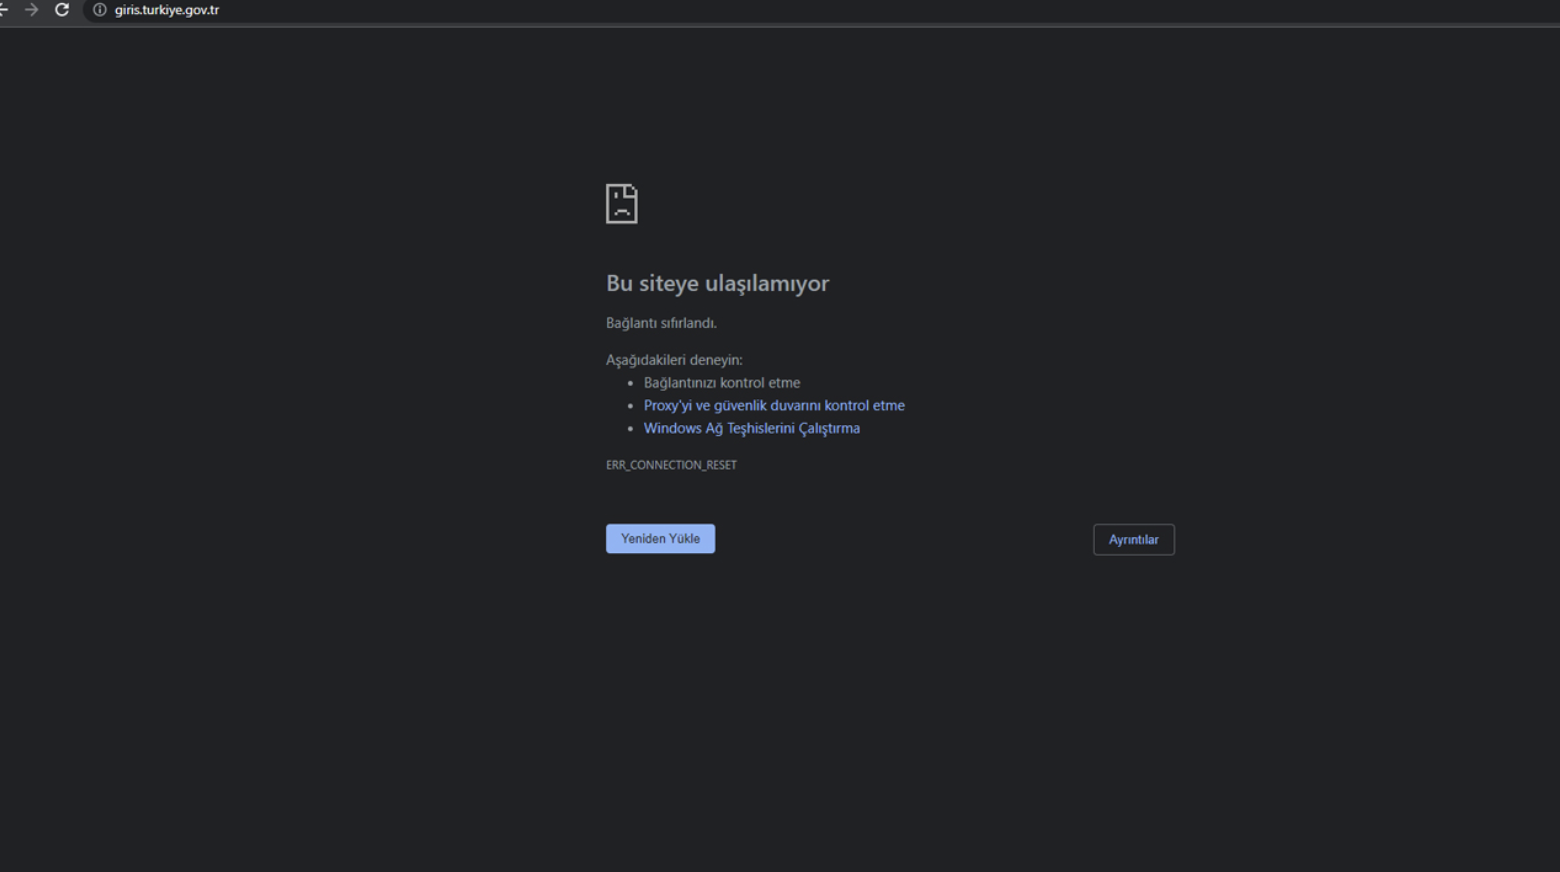Click the bullet before 'Bağlantınızı kontrol etme'
Viewport: 1560px width, 872px height.
(x=631, y=383)
